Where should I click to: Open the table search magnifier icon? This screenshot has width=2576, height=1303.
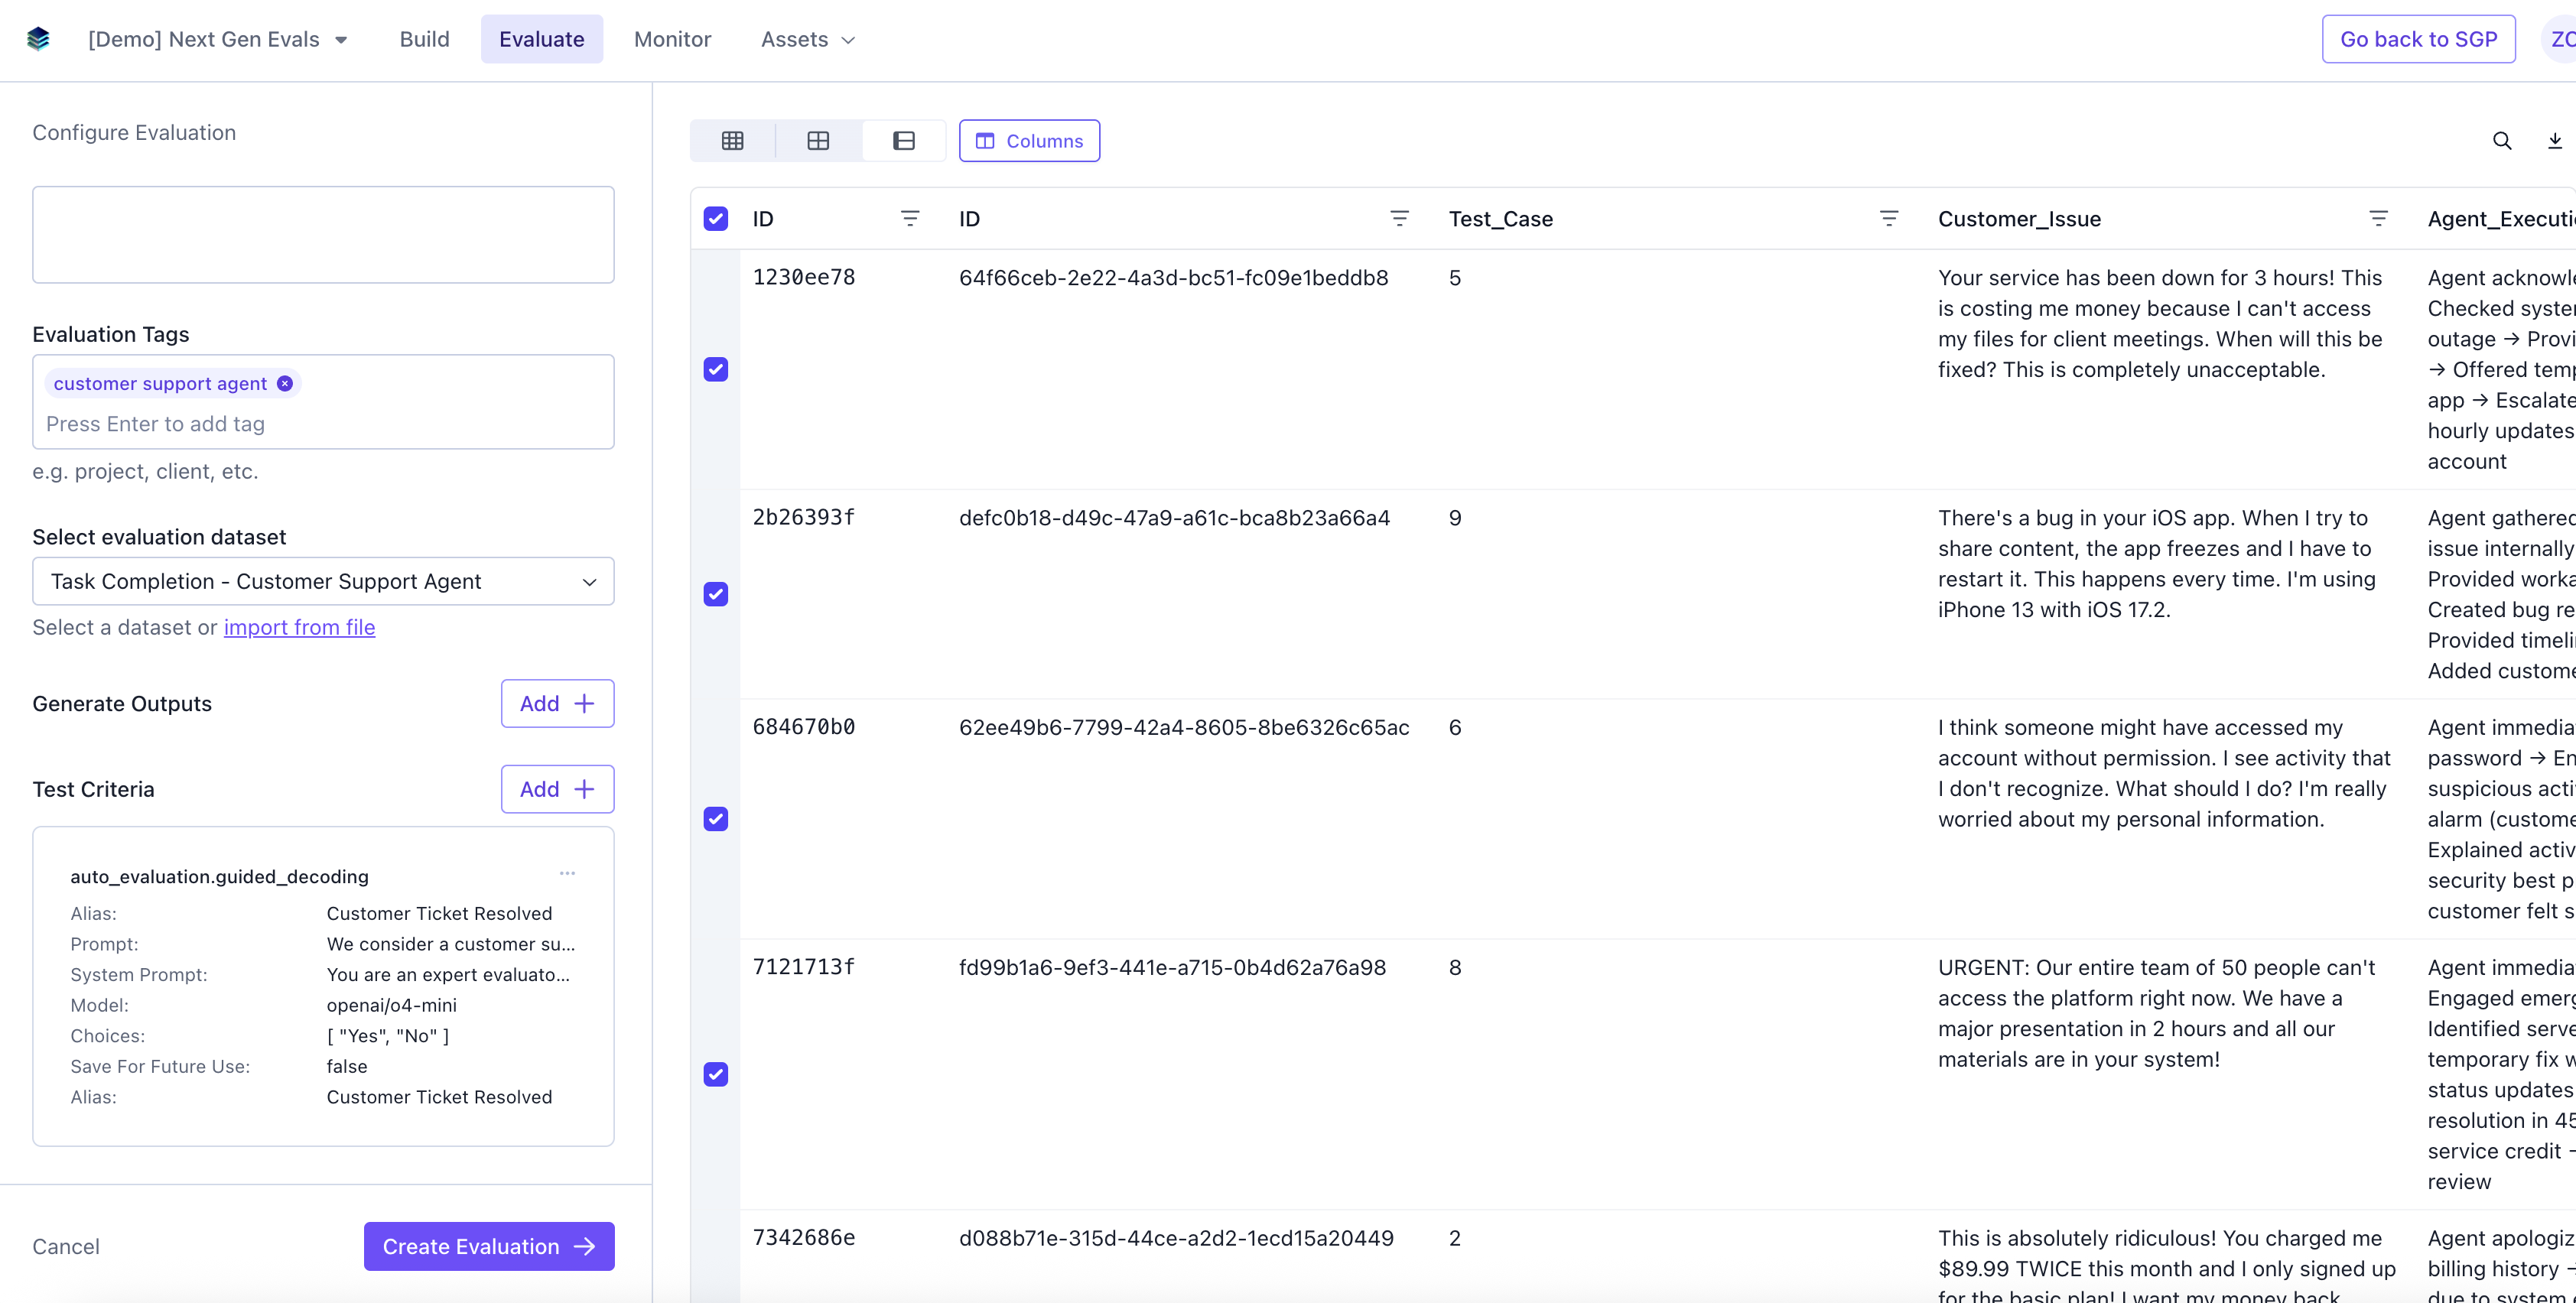click(2502, 141)
